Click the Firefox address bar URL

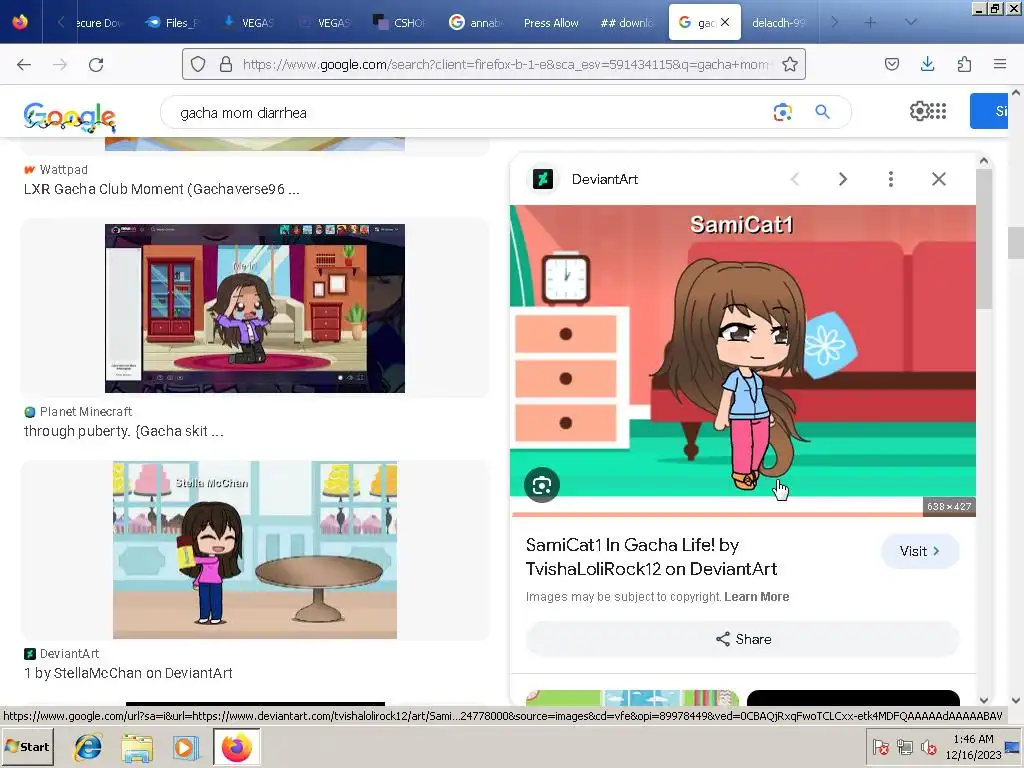(506, 64)
